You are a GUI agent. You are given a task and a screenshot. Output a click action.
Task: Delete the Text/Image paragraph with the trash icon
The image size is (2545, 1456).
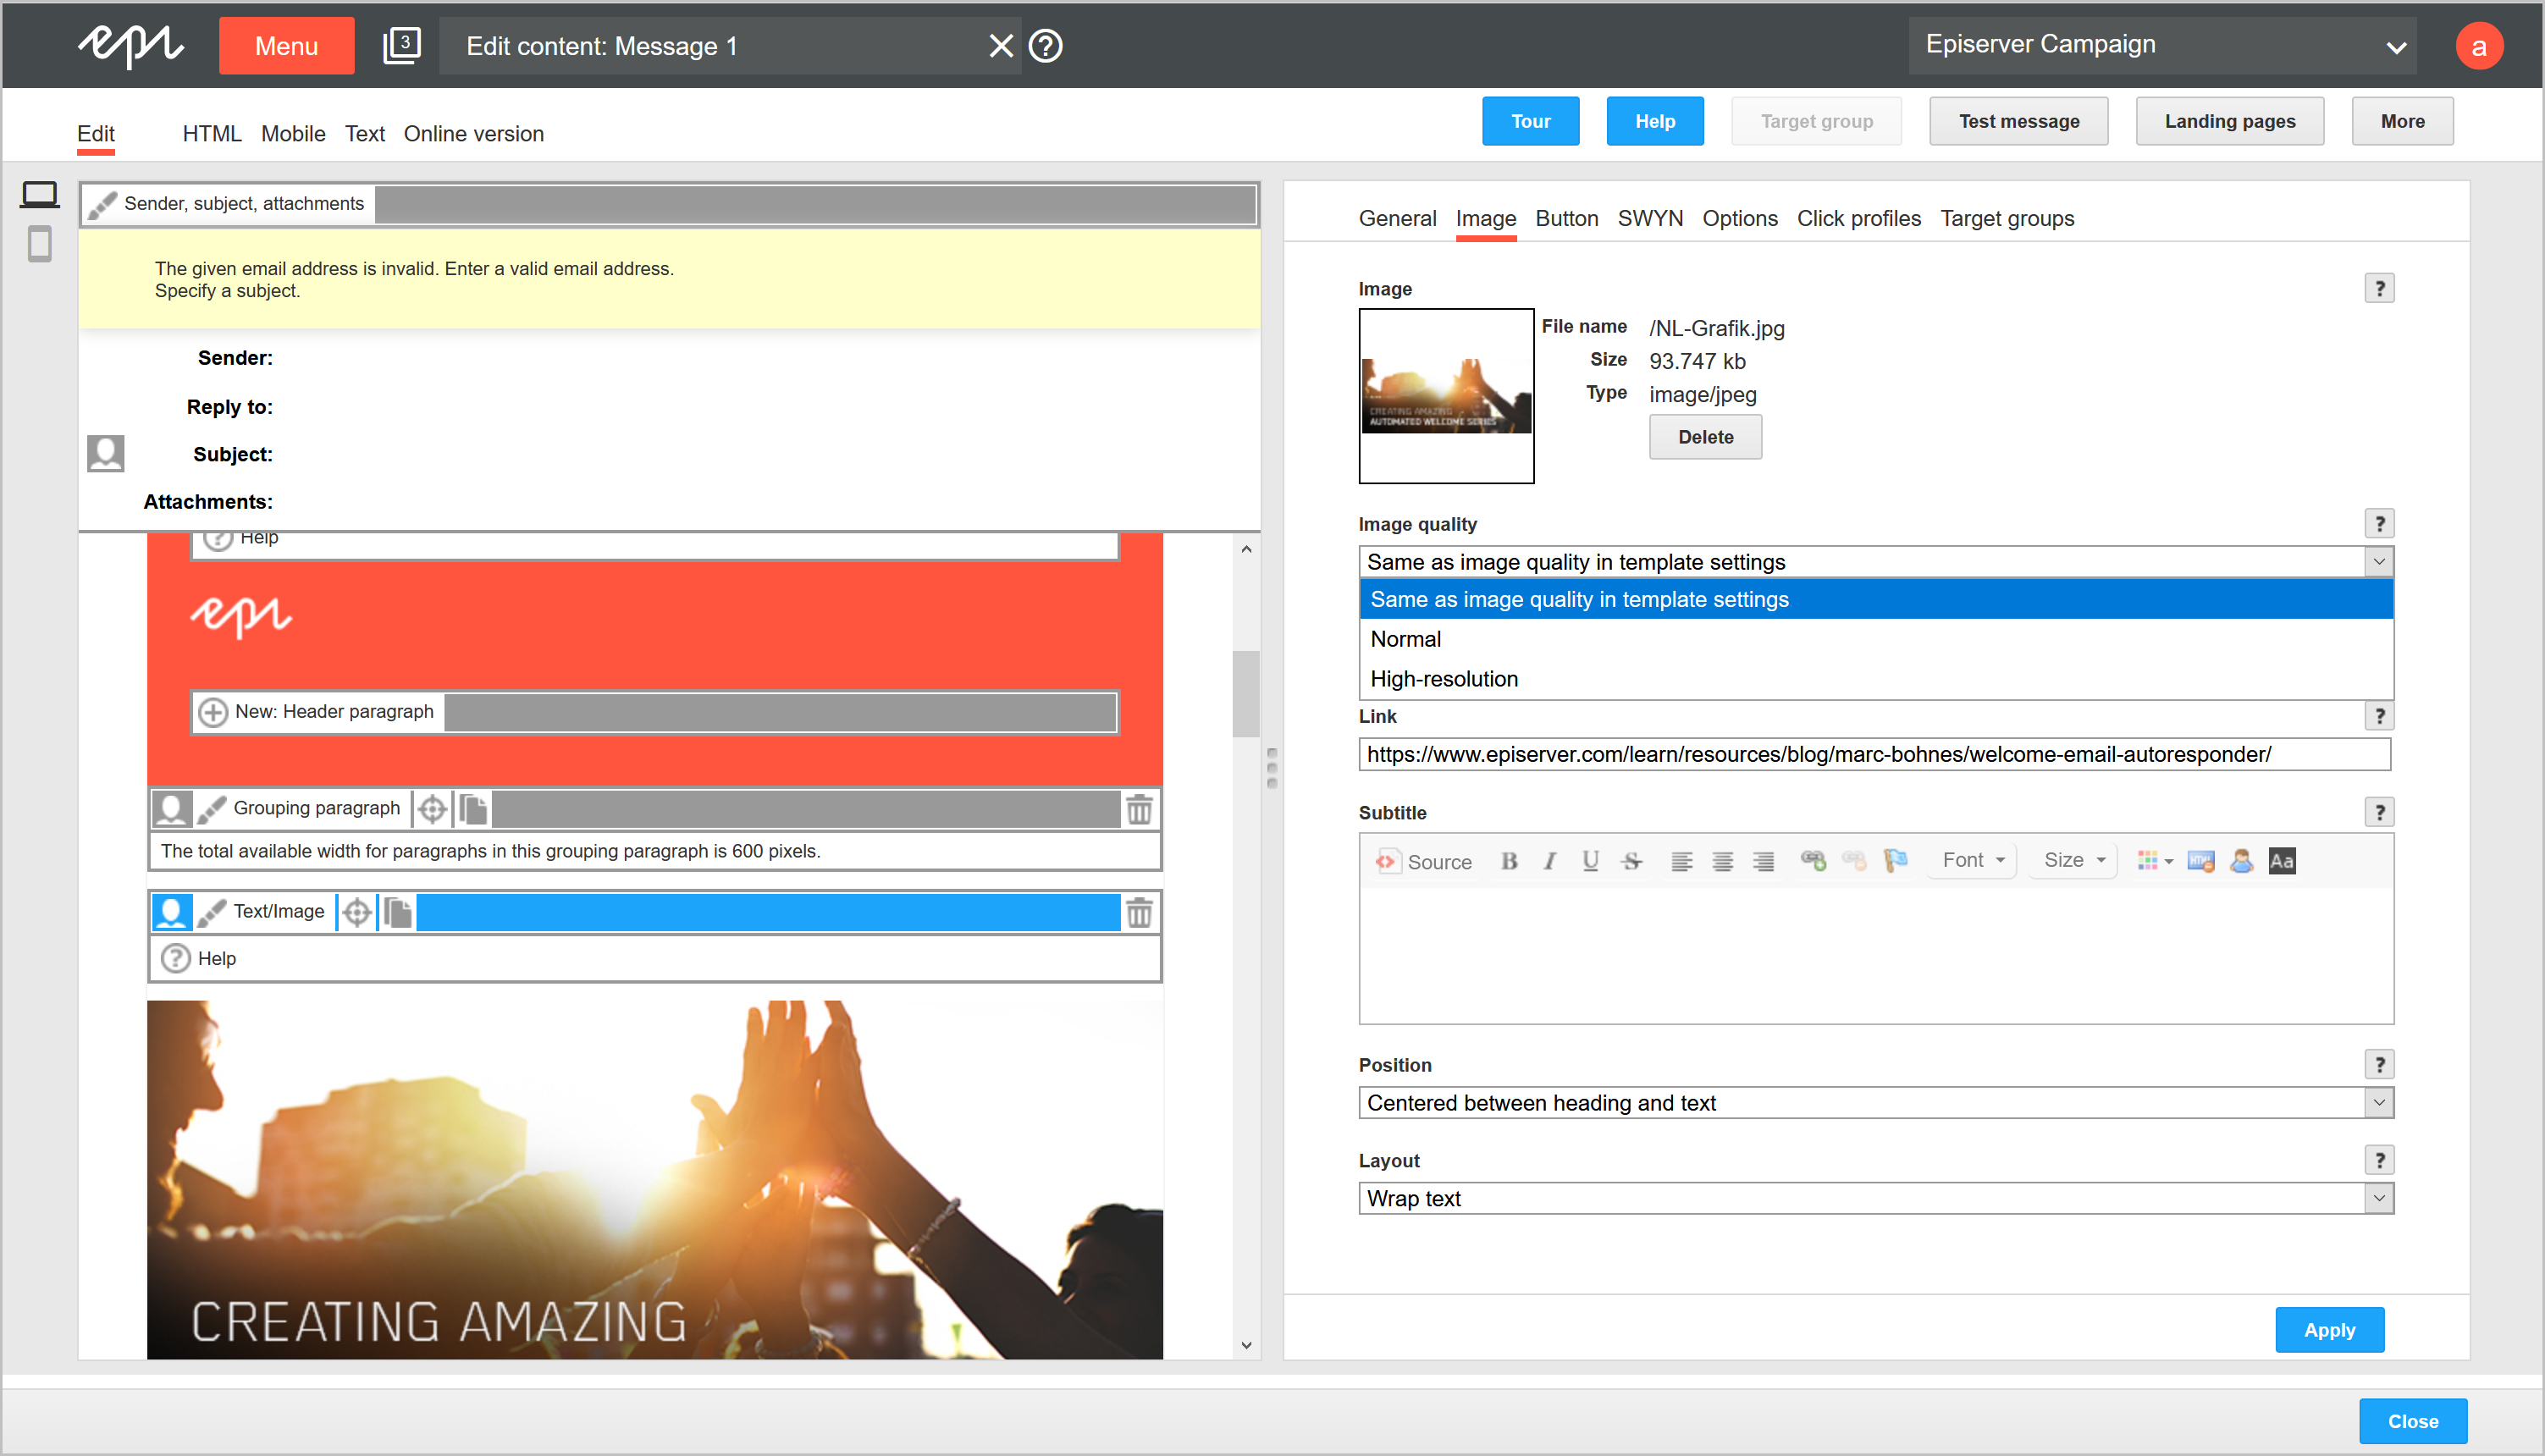tap(1139, 912)
